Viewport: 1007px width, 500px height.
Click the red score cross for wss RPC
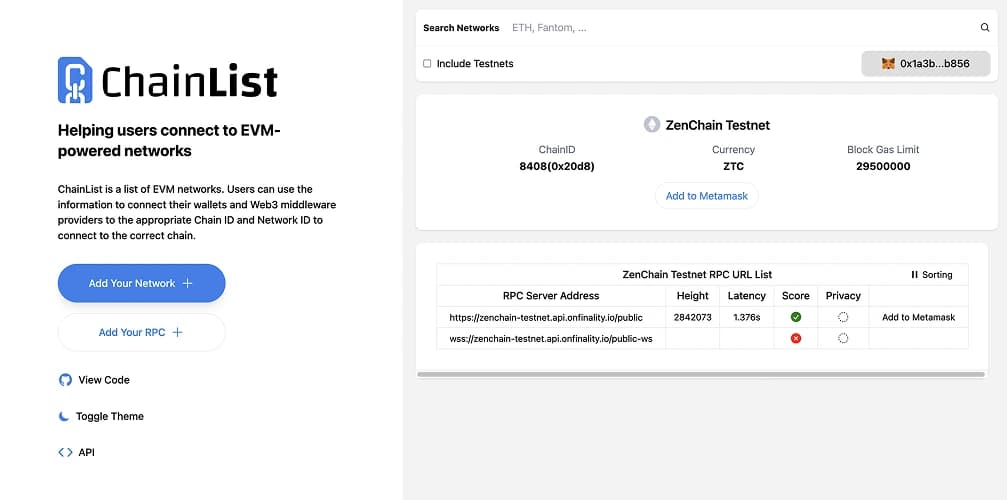[x=796, y=338]
